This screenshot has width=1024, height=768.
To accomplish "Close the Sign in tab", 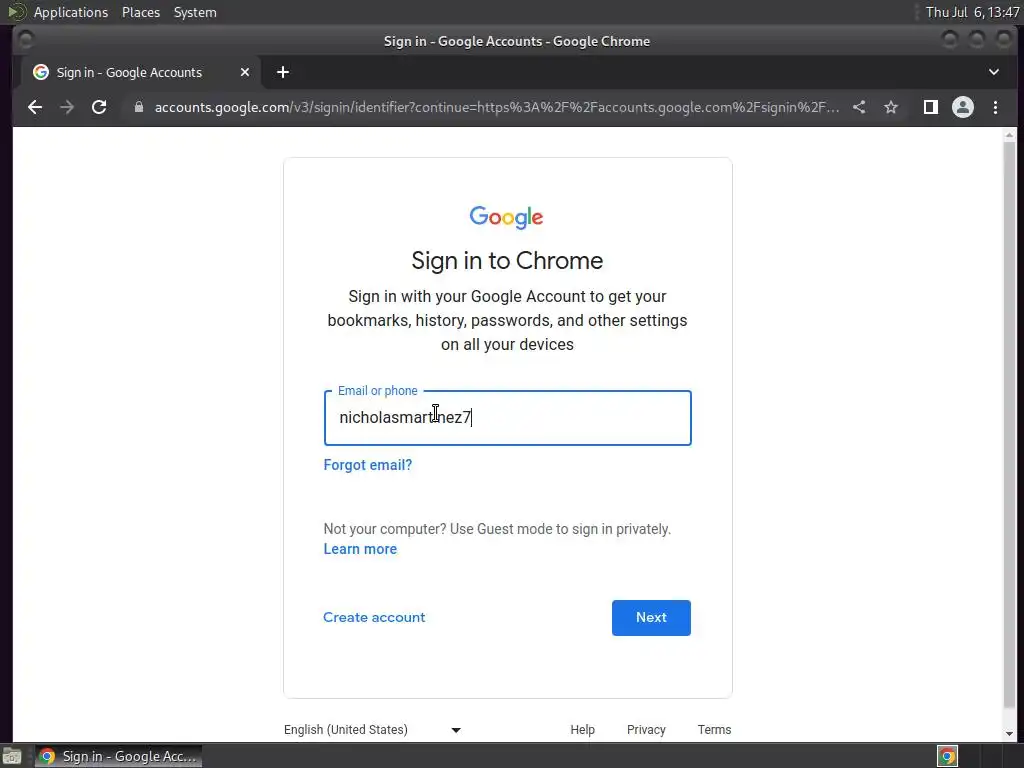I will coord(245,72).
